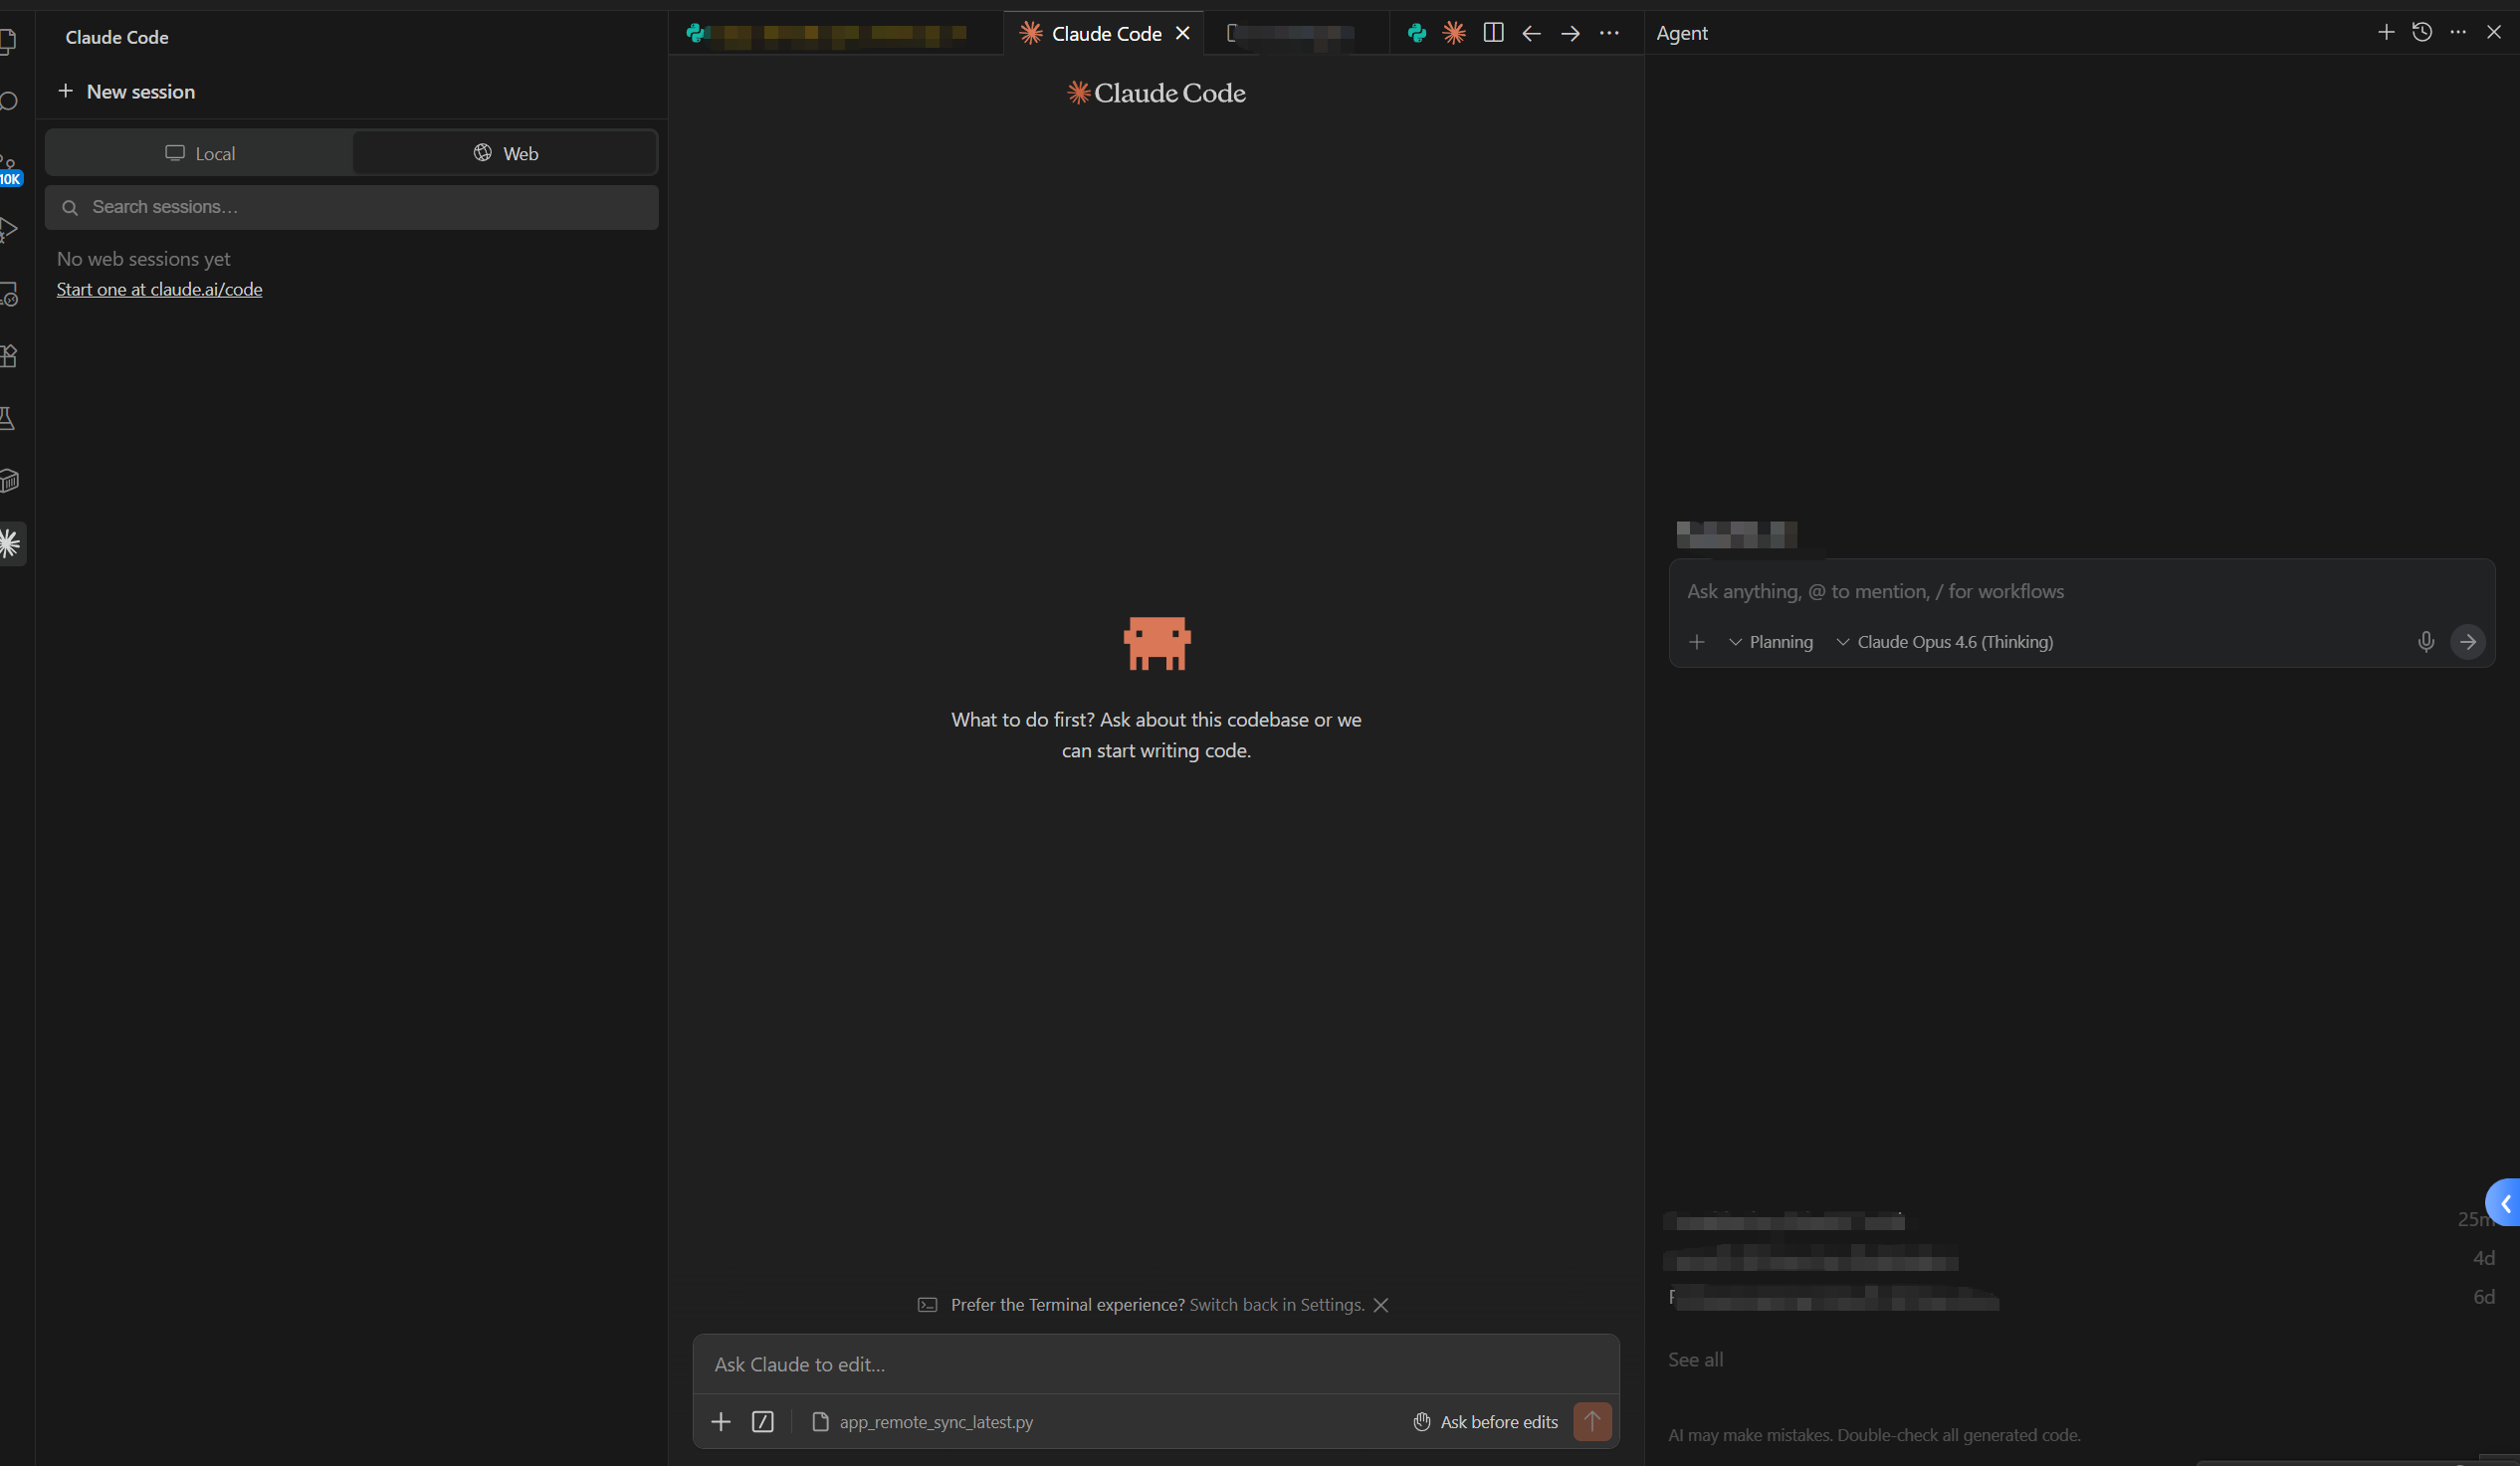Click the microphone icon in Agent input

(2425, 642)
